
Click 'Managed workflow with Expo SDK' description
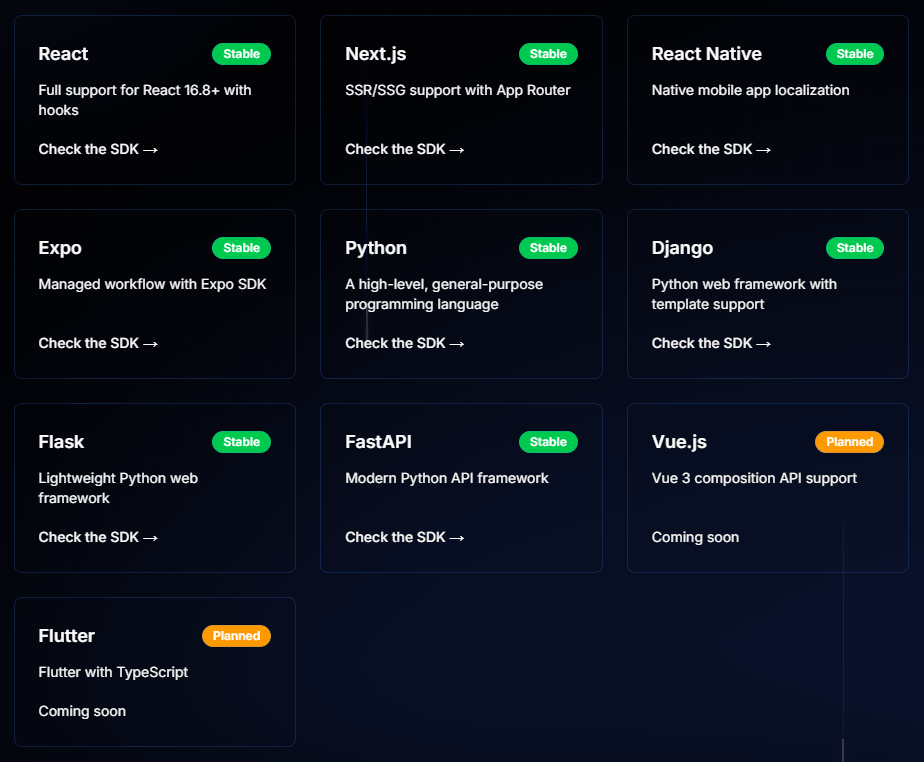152,284
